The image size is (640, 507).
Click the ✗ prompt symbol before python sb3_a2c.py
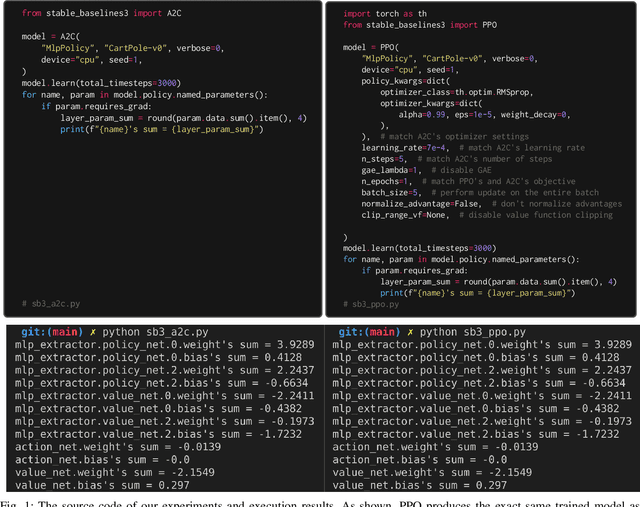[93, 332]
